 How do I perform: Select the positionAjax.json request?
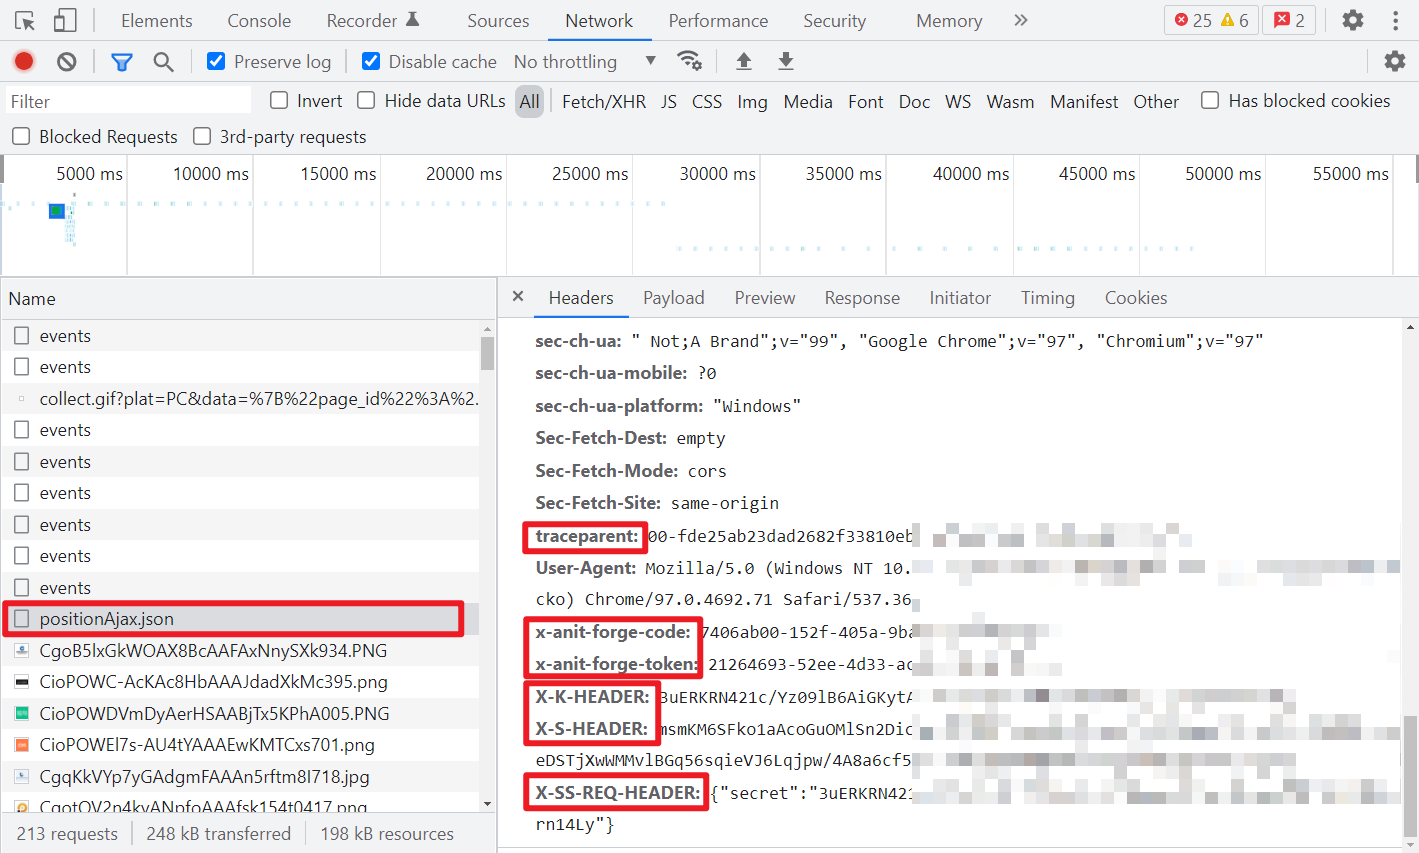[x=240, y=619]
